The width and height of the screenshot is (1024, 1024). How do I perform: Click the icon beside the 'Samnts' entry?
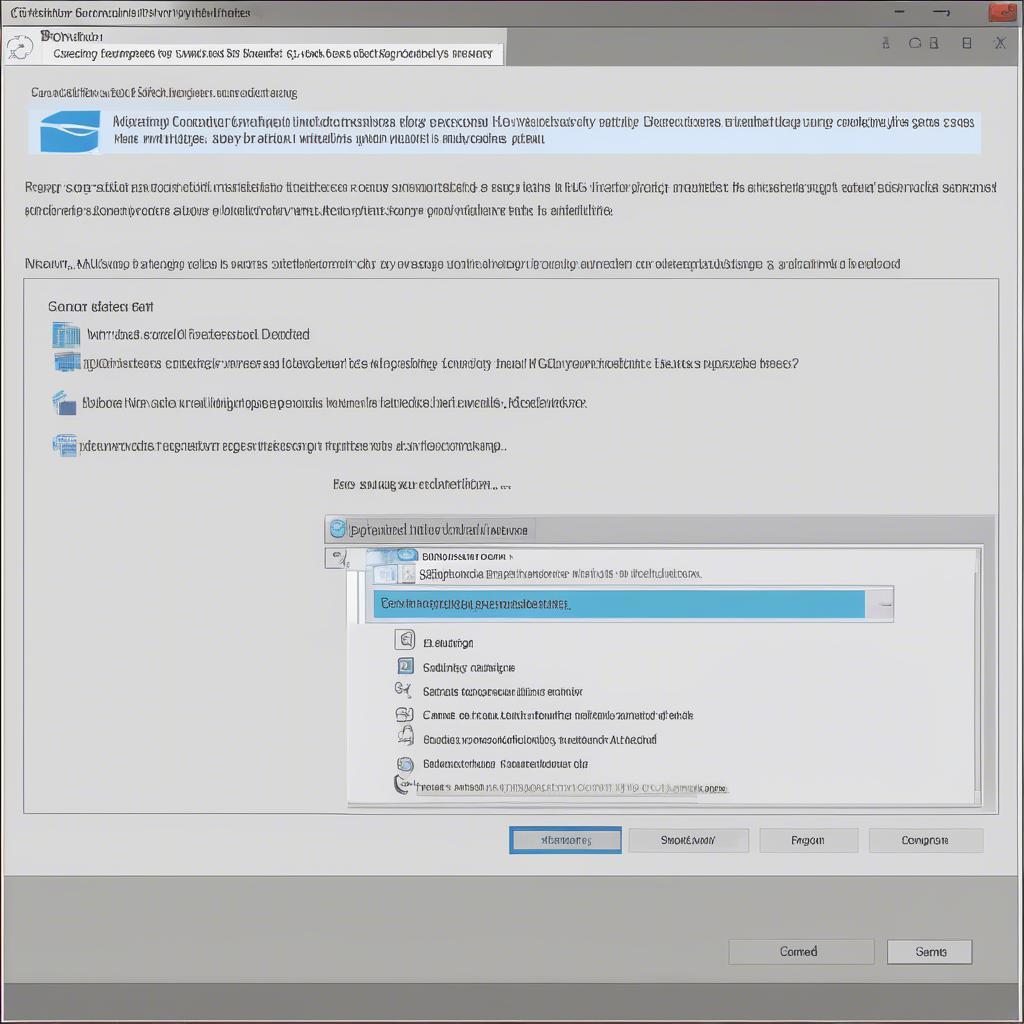[x=403, y=690]
